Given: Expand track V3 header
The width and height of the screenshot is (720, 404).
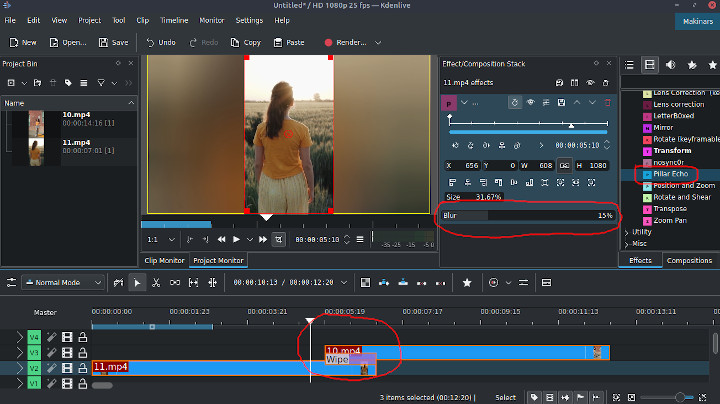Looking at the screenshot, I should point(20,353).
